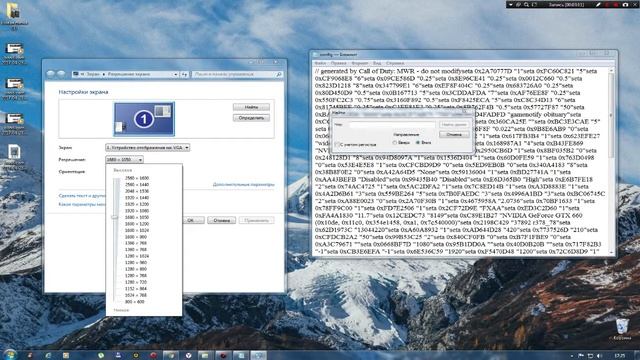The height and width of the screenshot is (360, 640).
Task: Select 1680 × 1050 resolution
Action: pos(137,217)
